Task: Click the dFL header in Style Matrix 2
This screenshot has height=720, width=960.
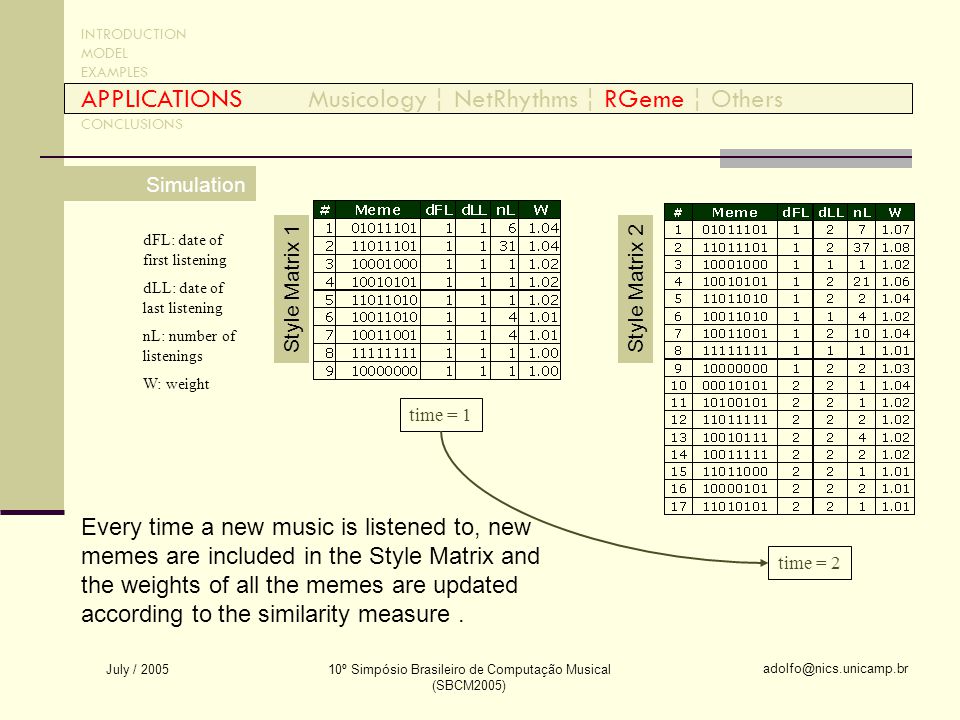Action: tap(795, 212)
